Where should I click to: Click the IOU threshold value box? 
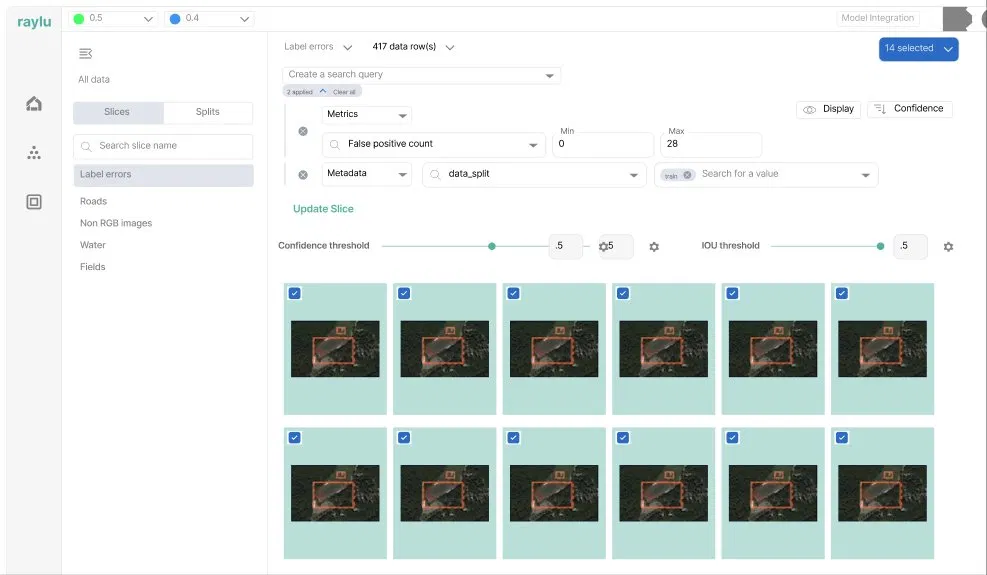click(910, 246)
